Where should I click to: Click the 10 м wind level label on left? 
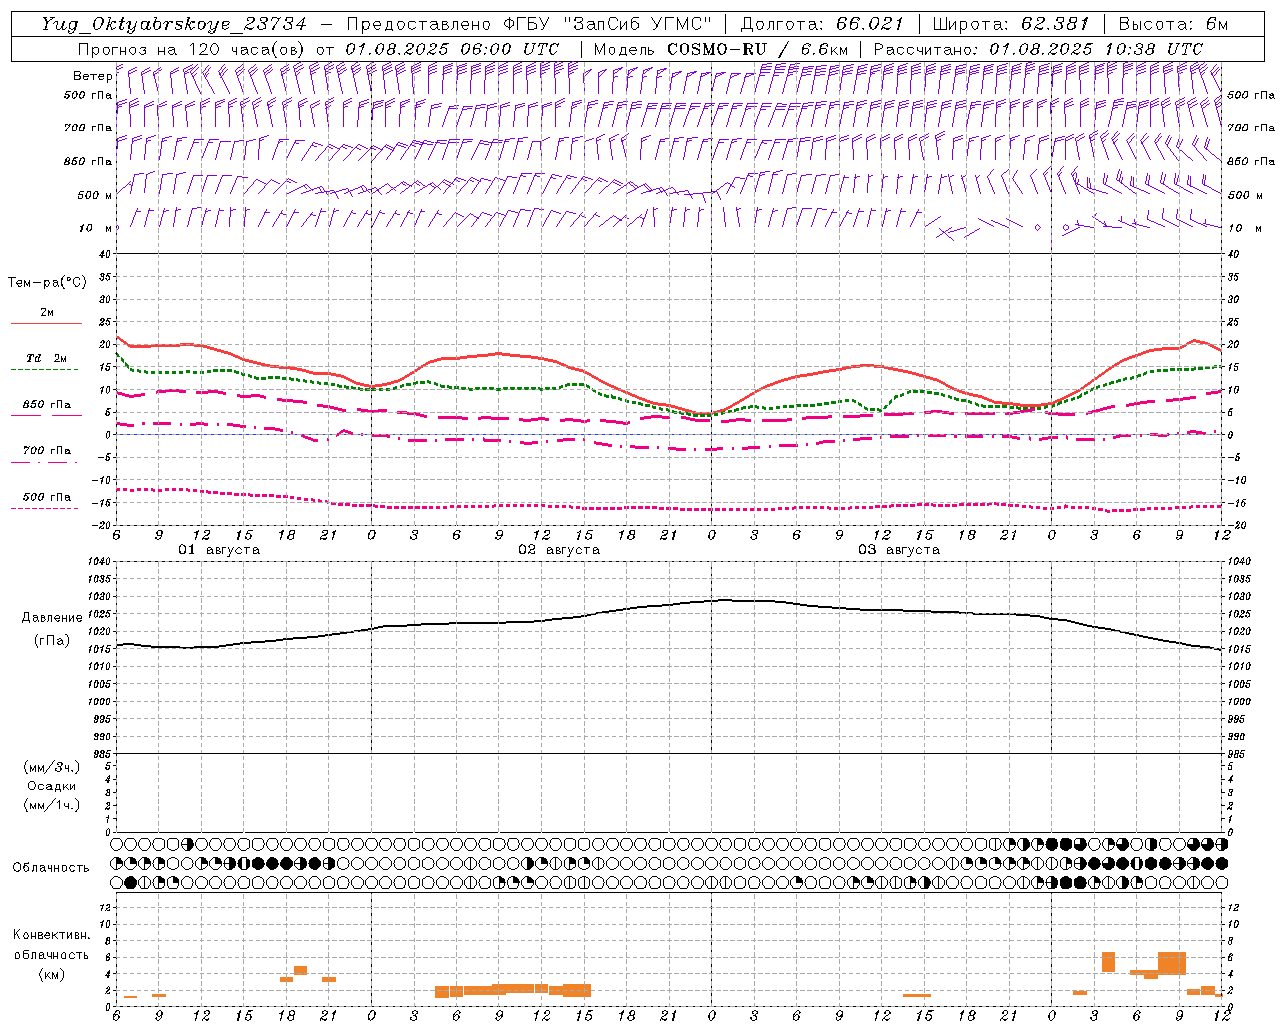tap(94, 228)
